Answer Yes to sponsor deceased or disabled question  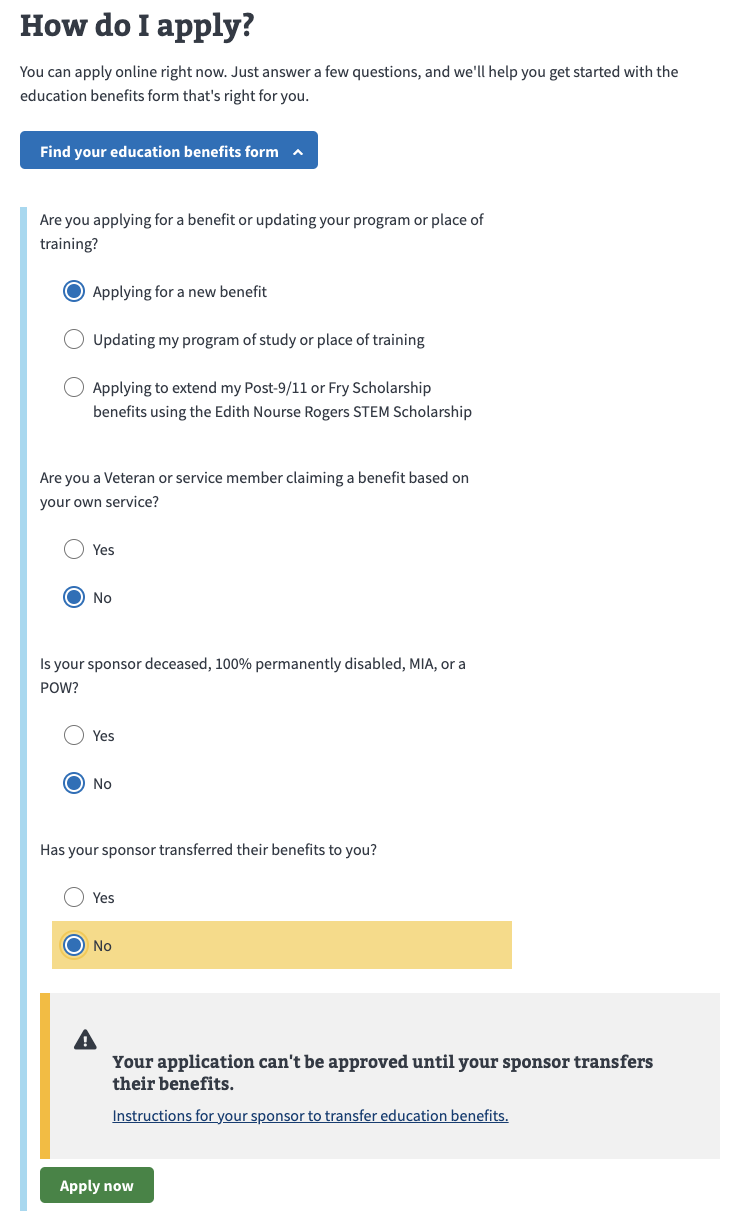point(73,735)
